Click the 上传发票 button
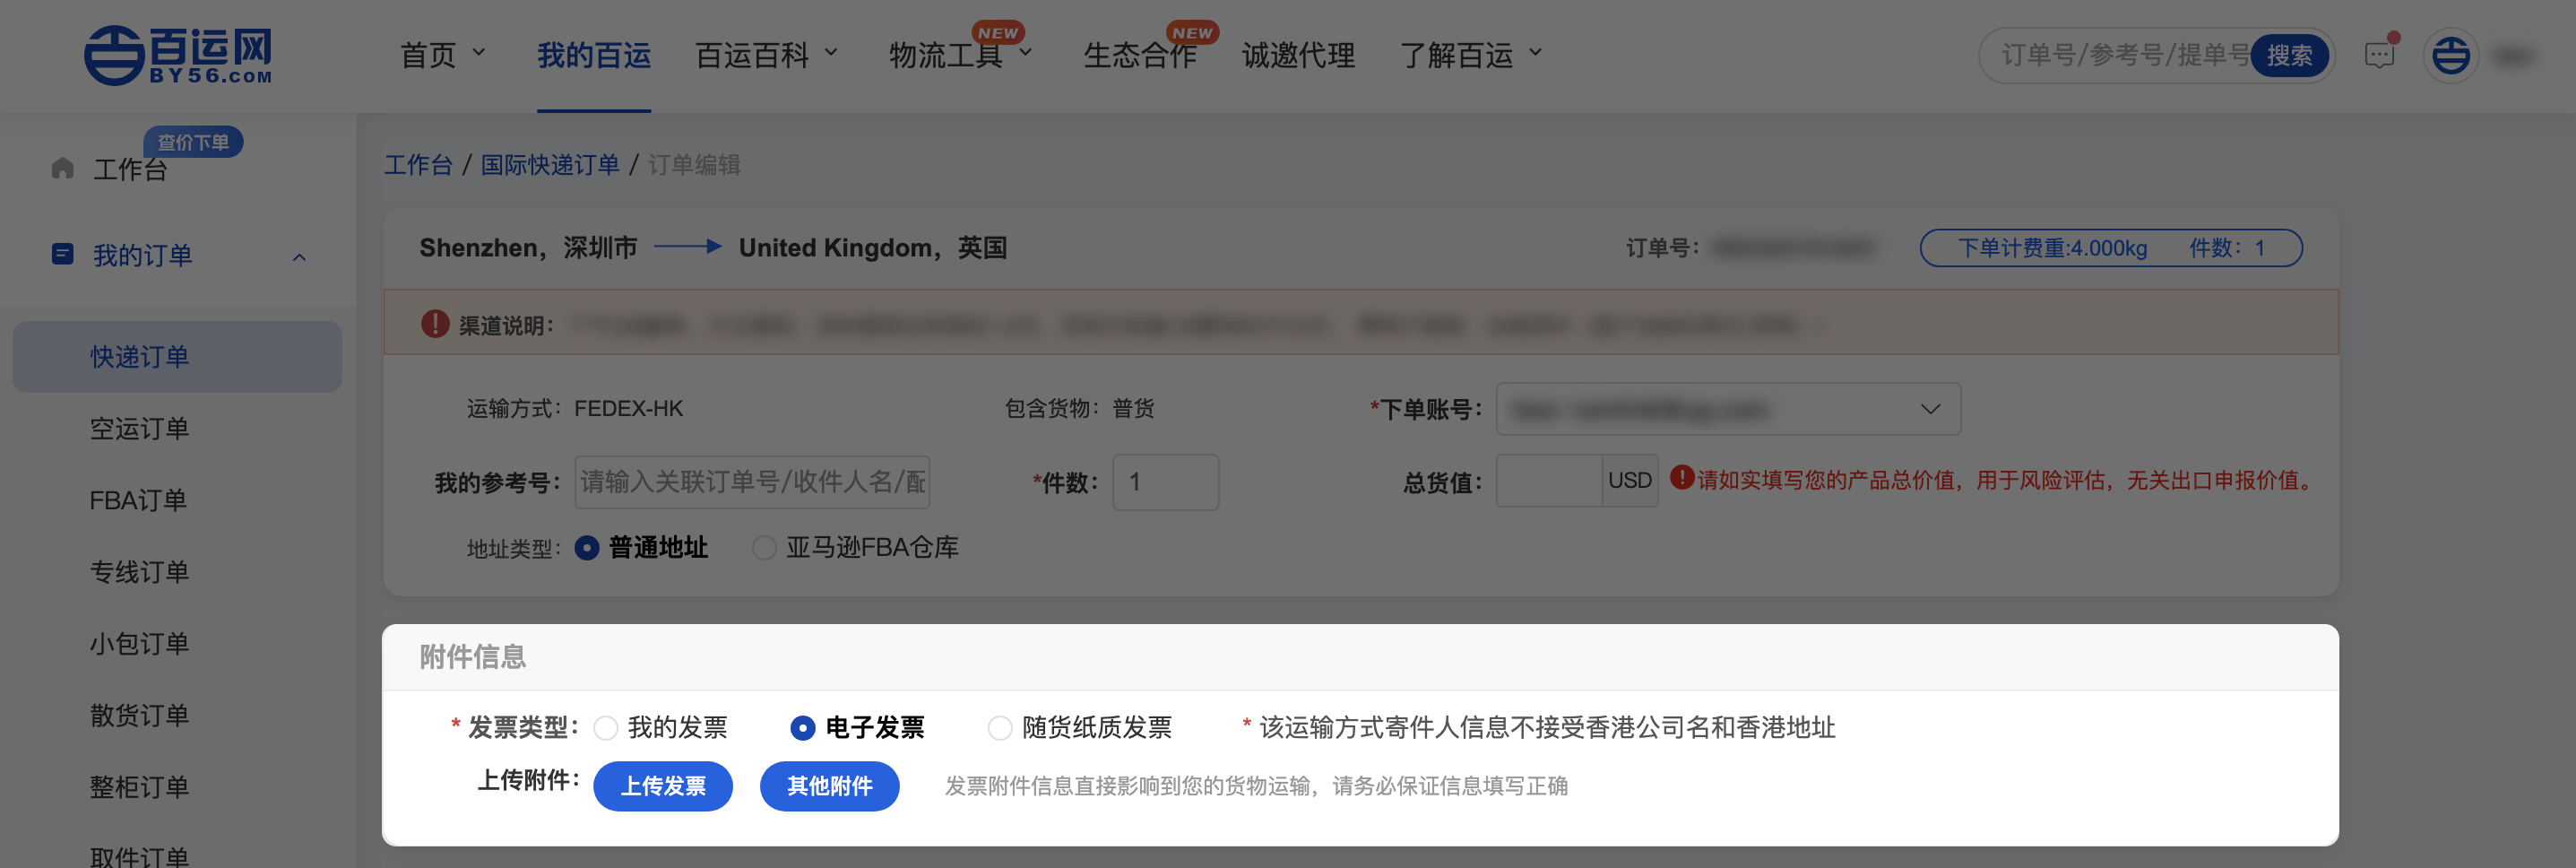Viewport: 2576px width, 868px height. (662, 786)
